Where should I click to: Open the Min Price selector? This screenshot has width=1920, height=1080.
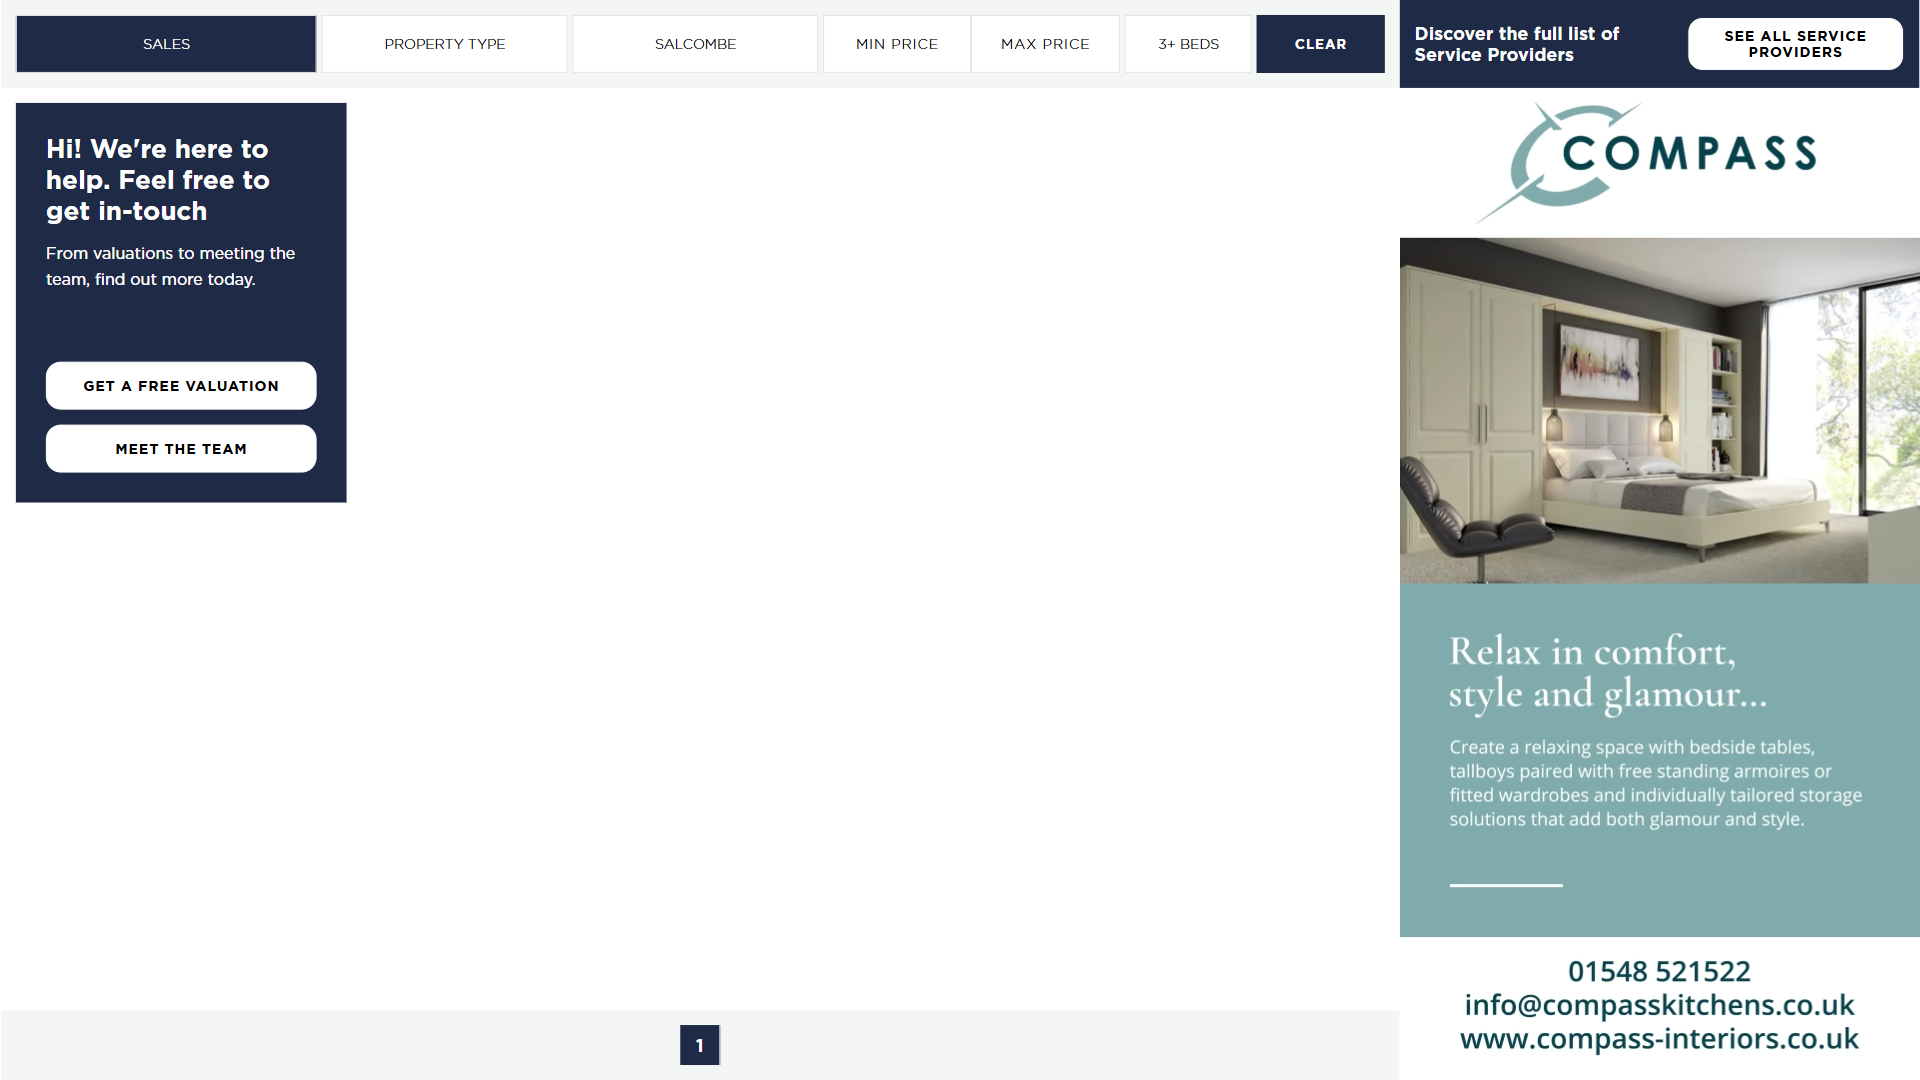pos(896,44)
